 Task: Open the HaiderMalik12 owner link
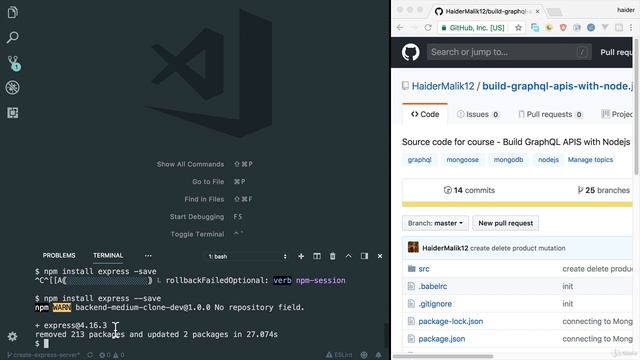tap(443, 86)
